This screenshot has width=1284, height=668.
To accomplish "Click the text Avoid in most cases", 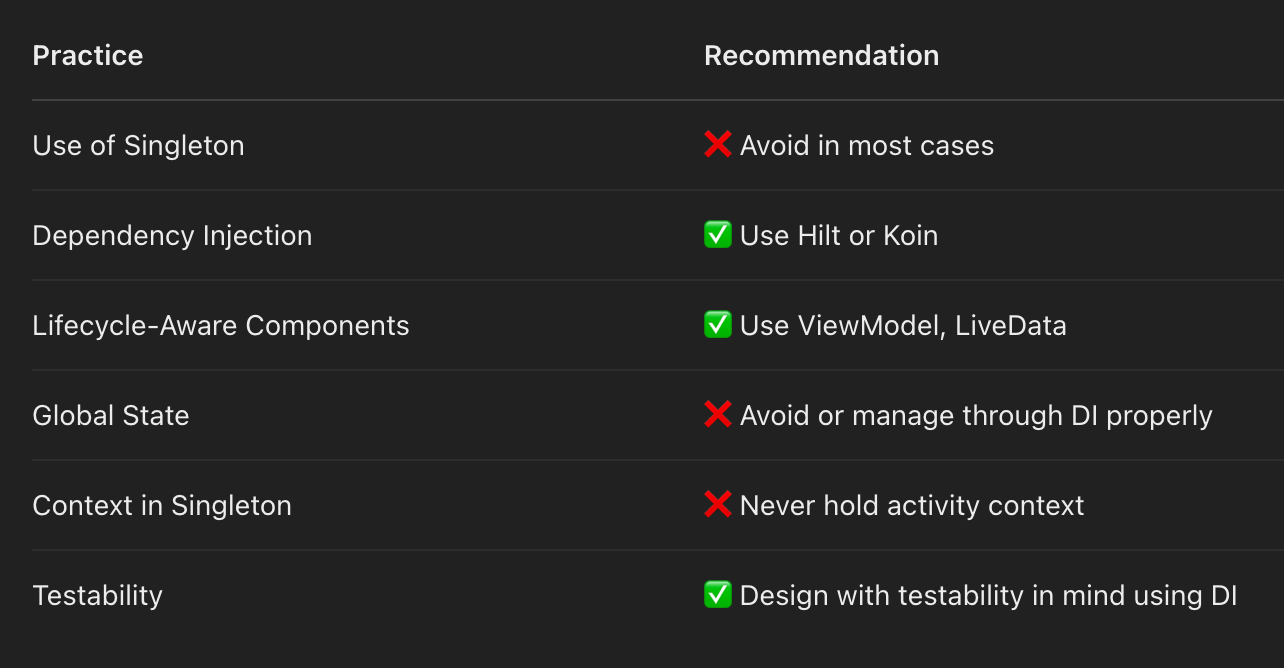I will [867, 146].
